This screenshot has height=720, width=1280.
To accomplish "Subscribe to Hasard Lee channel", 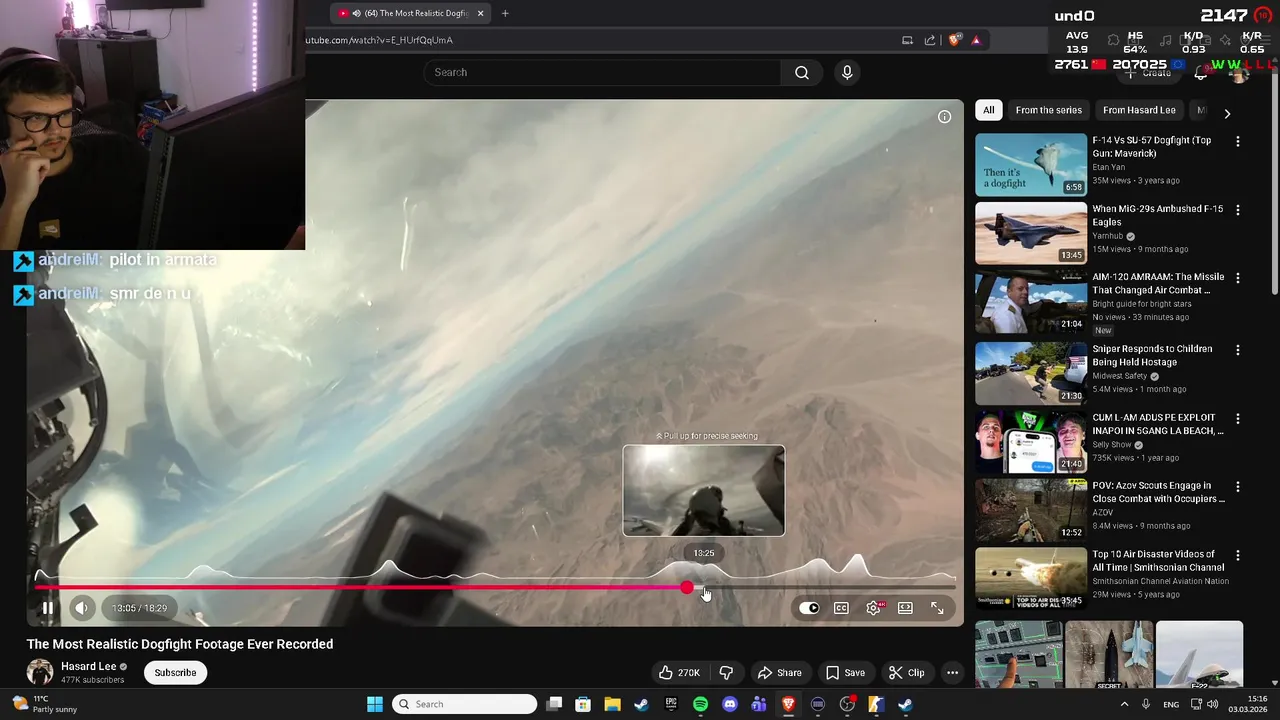I will point(175,673).
